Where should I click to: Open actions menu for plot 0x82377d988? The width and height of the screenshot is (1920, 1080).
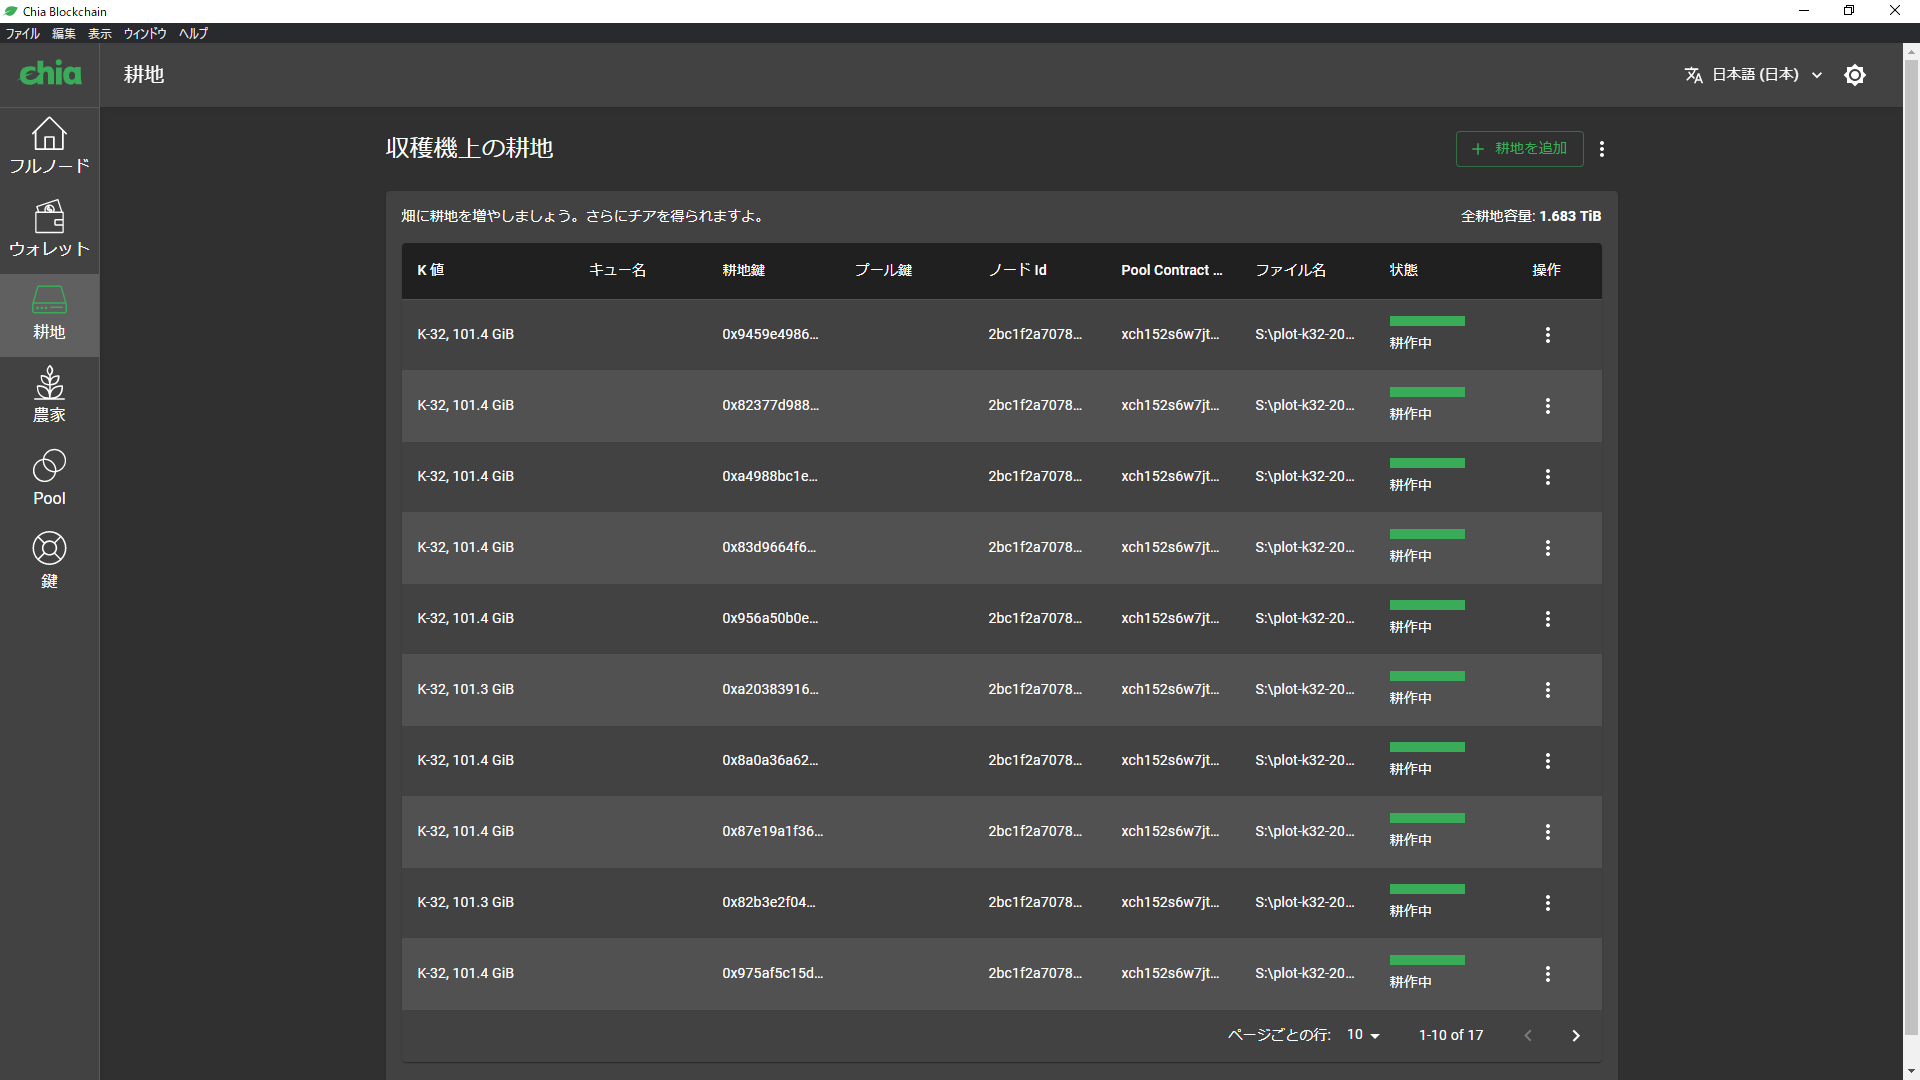[1548, 406]
